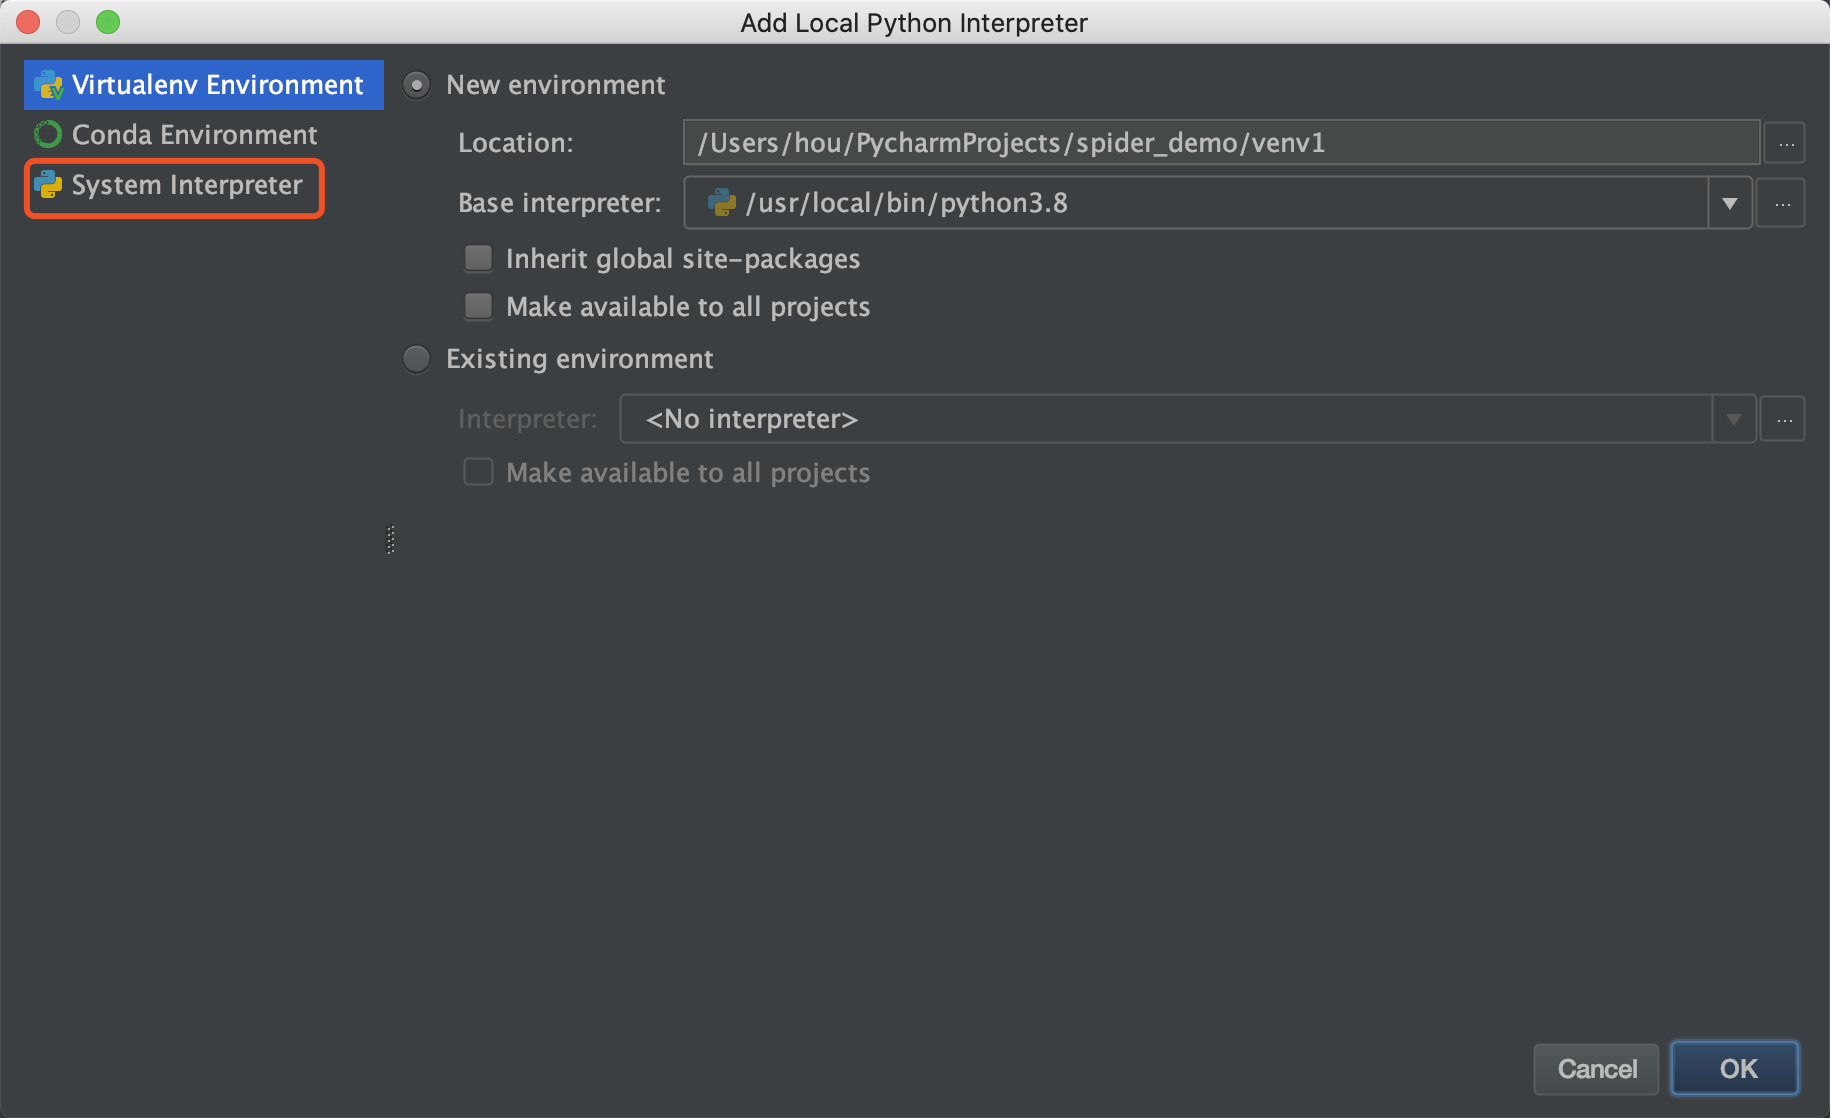Open the <No interpreter> combo box

1165,420
